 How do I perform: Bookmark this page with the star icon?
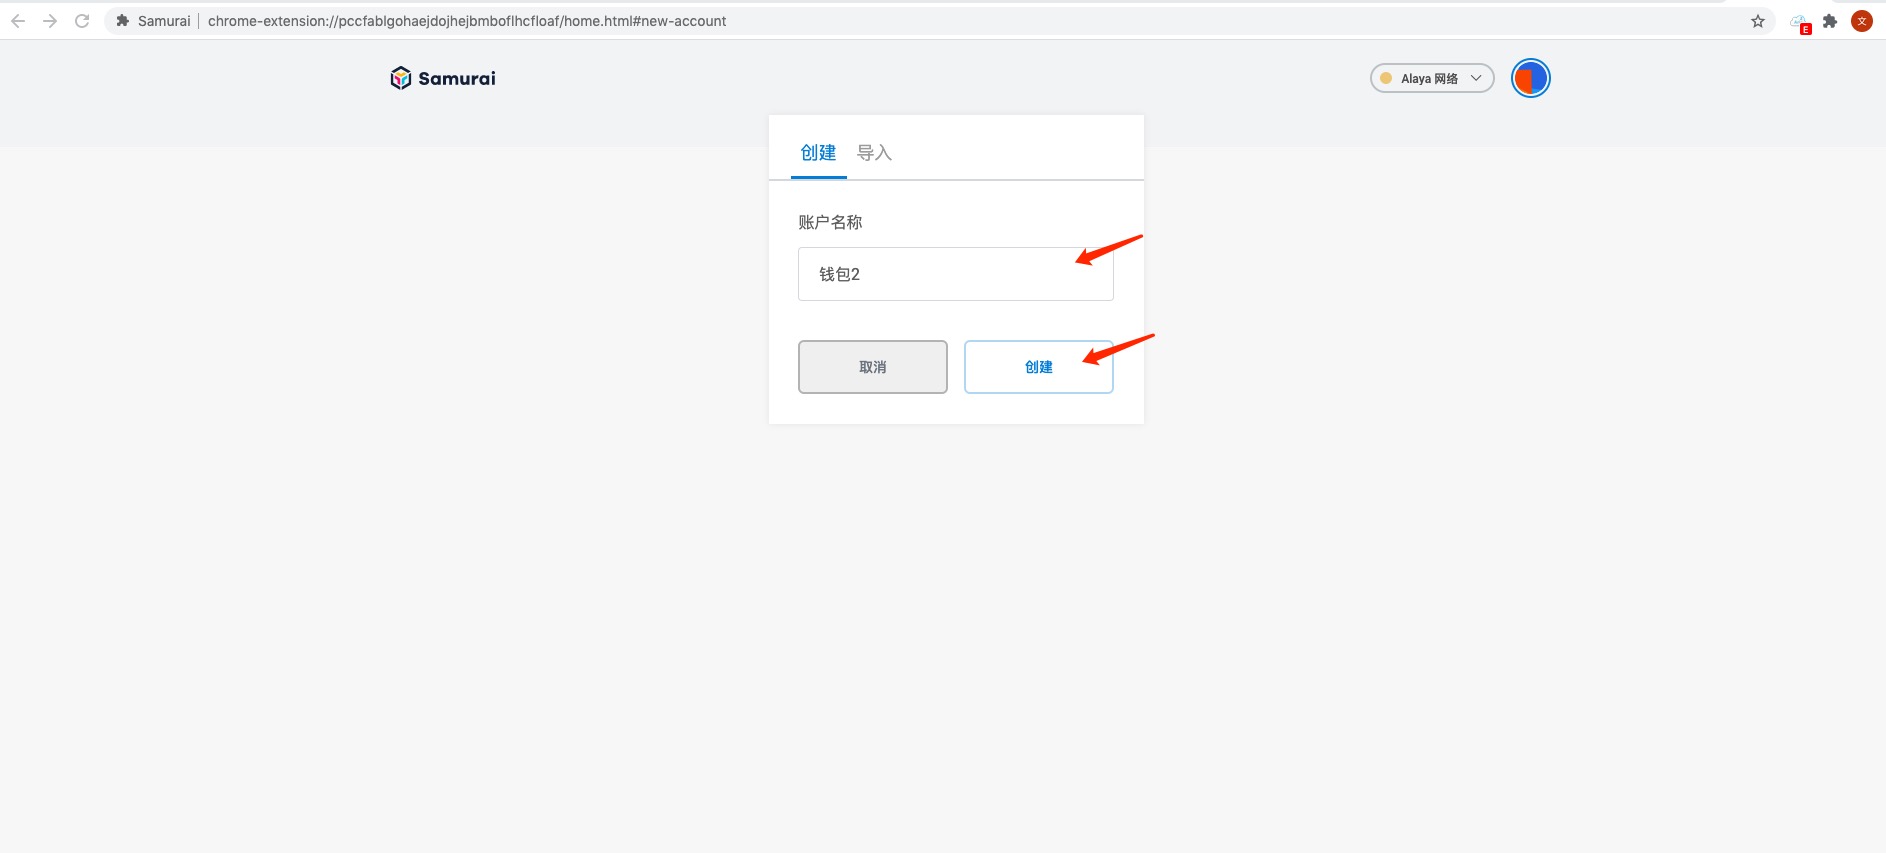click(x=1758, y=21)
